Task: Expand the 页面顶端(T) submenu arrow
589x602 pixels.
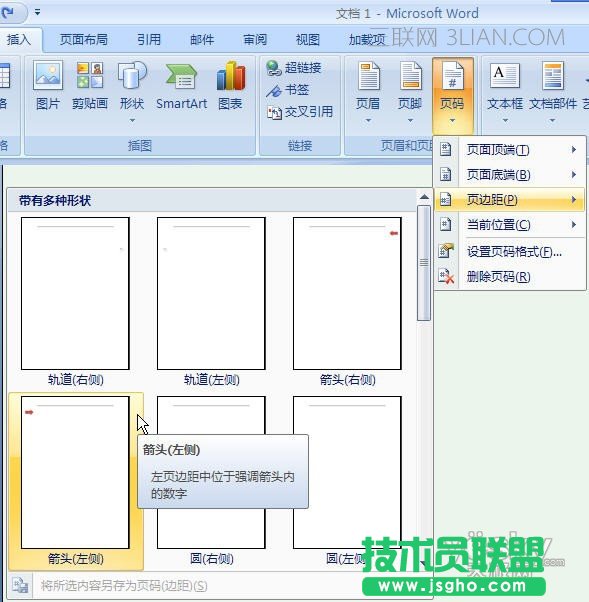Action: (x=574, y=149)
